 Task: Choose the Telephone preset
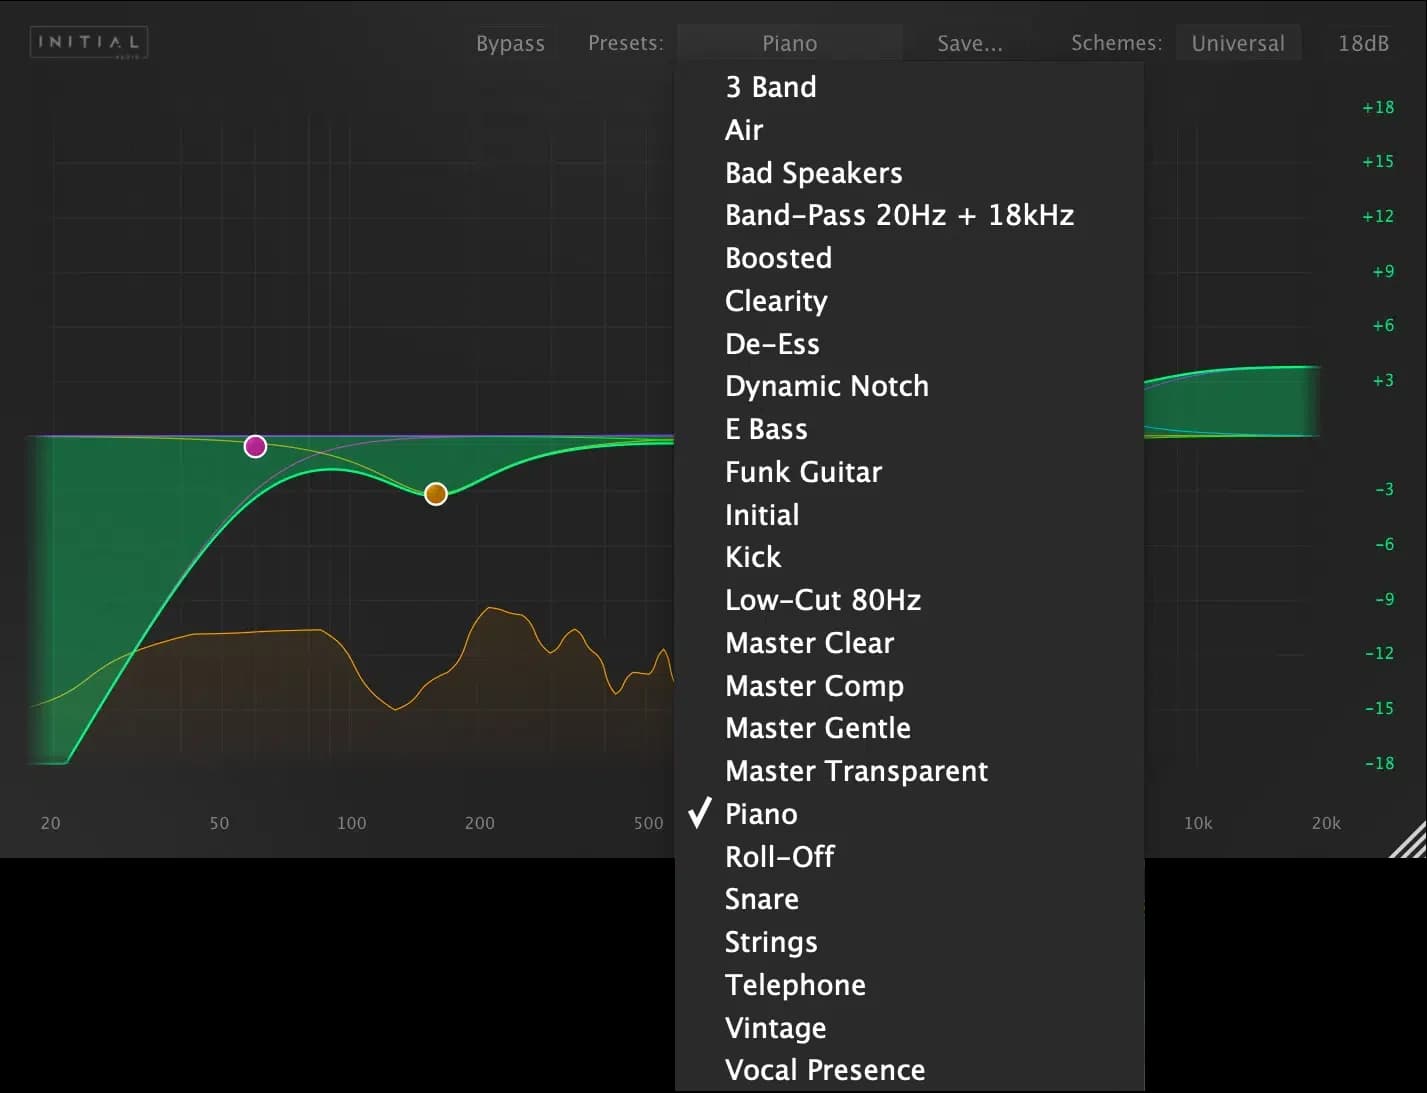(795, 985)
